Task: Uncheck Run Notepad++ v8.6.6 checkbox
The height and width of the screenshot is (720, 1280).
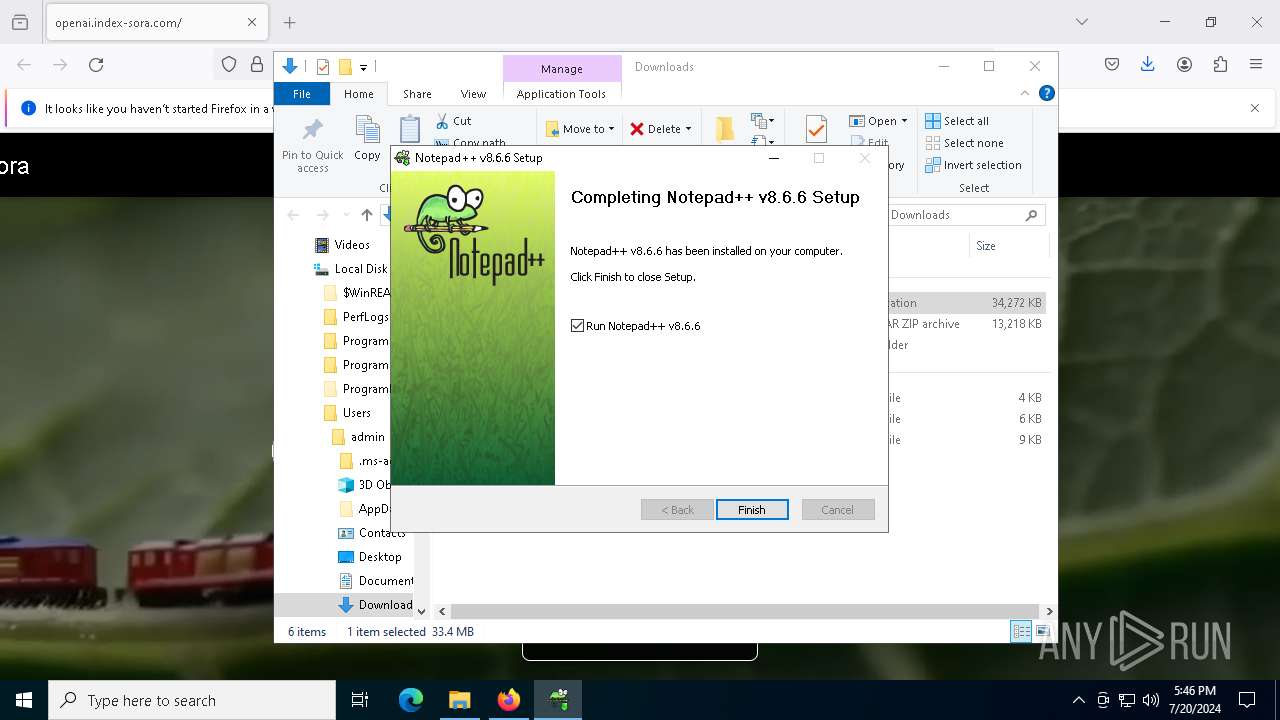Action: click(577, 326)
